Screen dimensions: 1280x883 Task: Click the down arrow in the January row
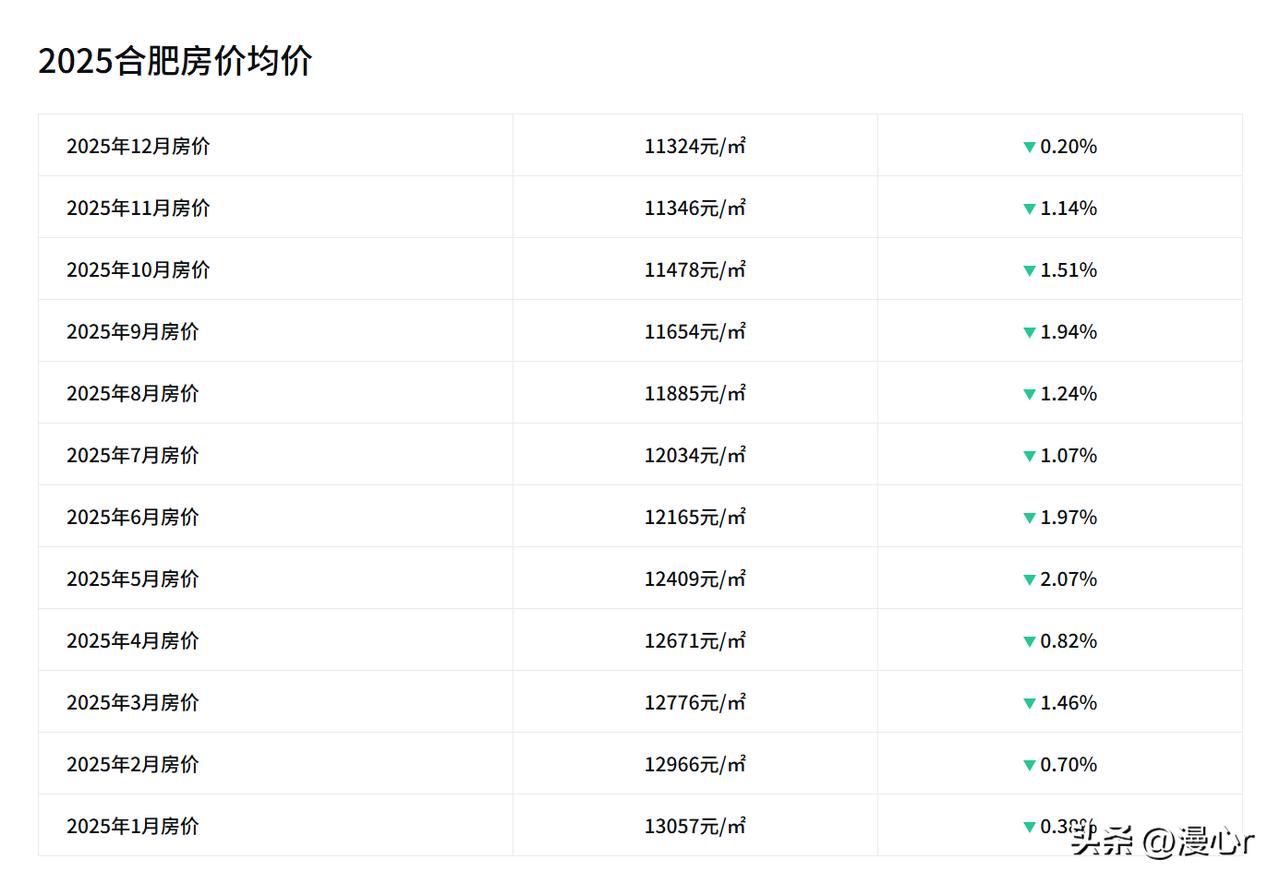tap(1029, 827)
